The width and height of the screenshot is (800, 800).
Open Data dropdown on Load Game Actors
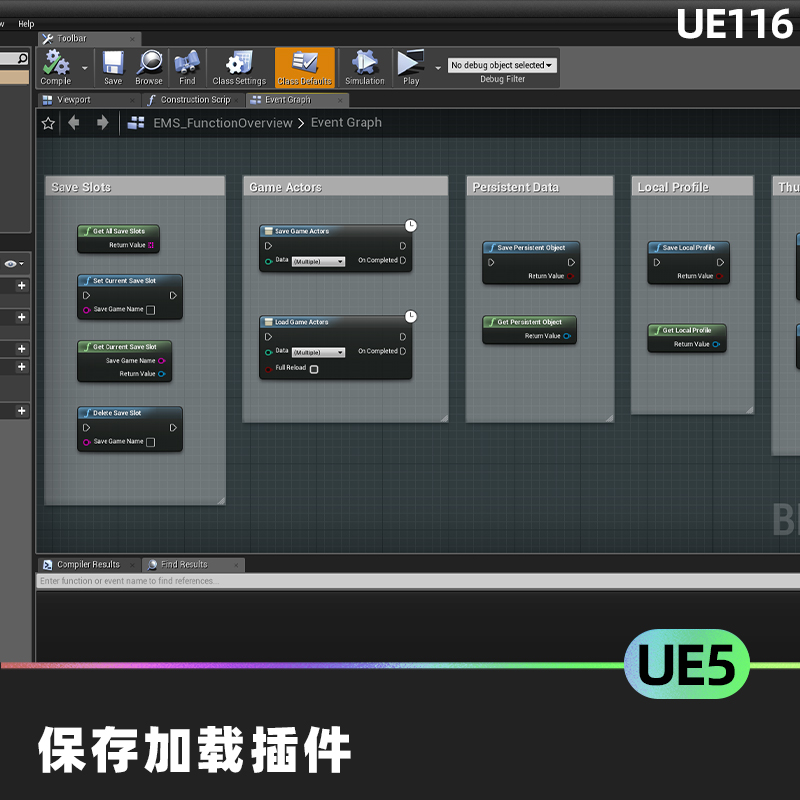(x=318, y=353)
